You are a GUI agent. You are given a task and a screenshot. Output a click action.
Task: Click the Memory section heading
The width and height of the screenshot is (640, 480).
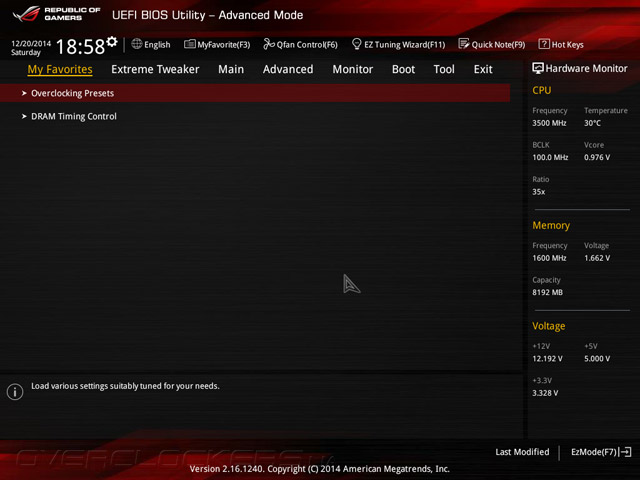tap(551, 225)
